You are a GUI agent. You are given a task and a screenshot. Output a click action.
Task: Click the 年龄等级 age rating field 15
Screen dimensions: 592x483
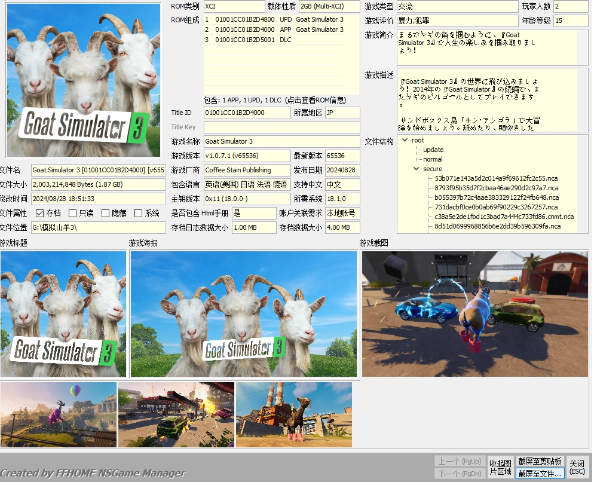tap(571, 20)
